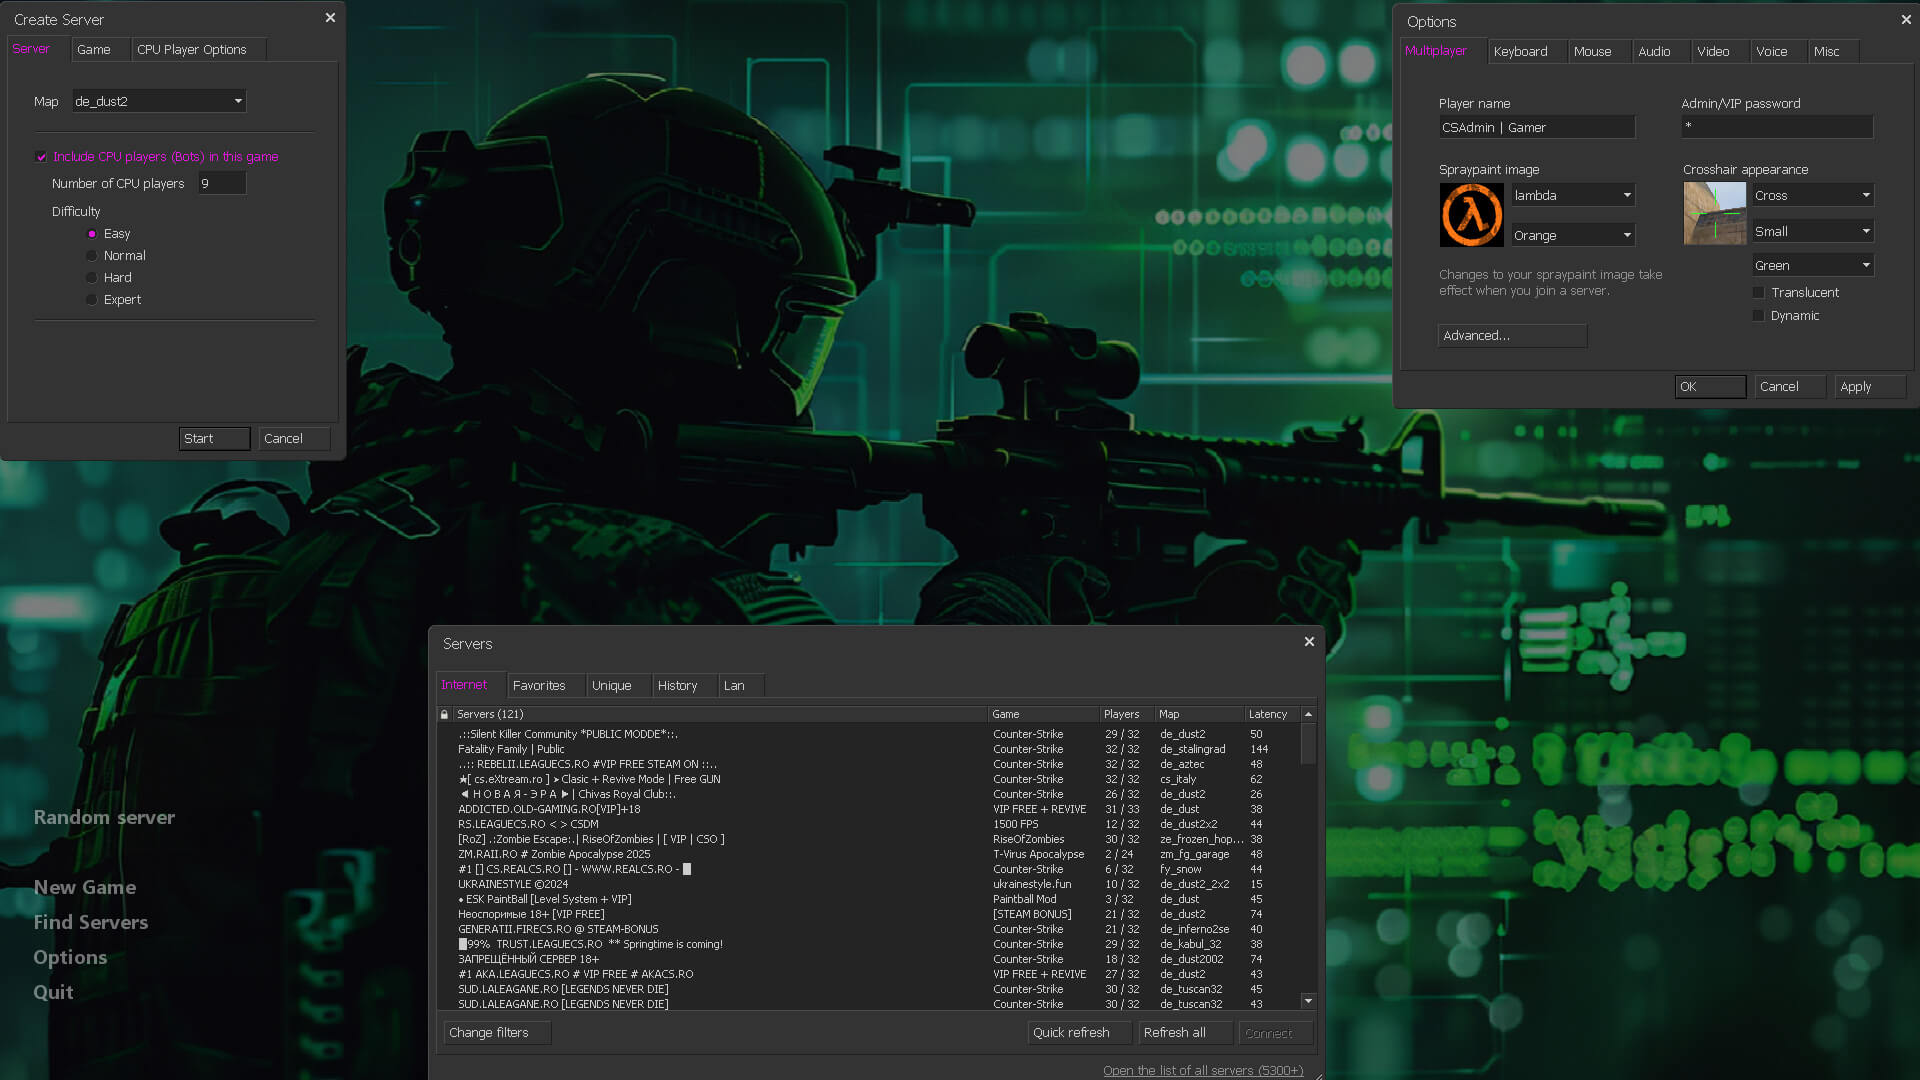1920x1080 pixels.
Task: Click the scroll up arrow in server list
Action: click(x=1308, y=714)
